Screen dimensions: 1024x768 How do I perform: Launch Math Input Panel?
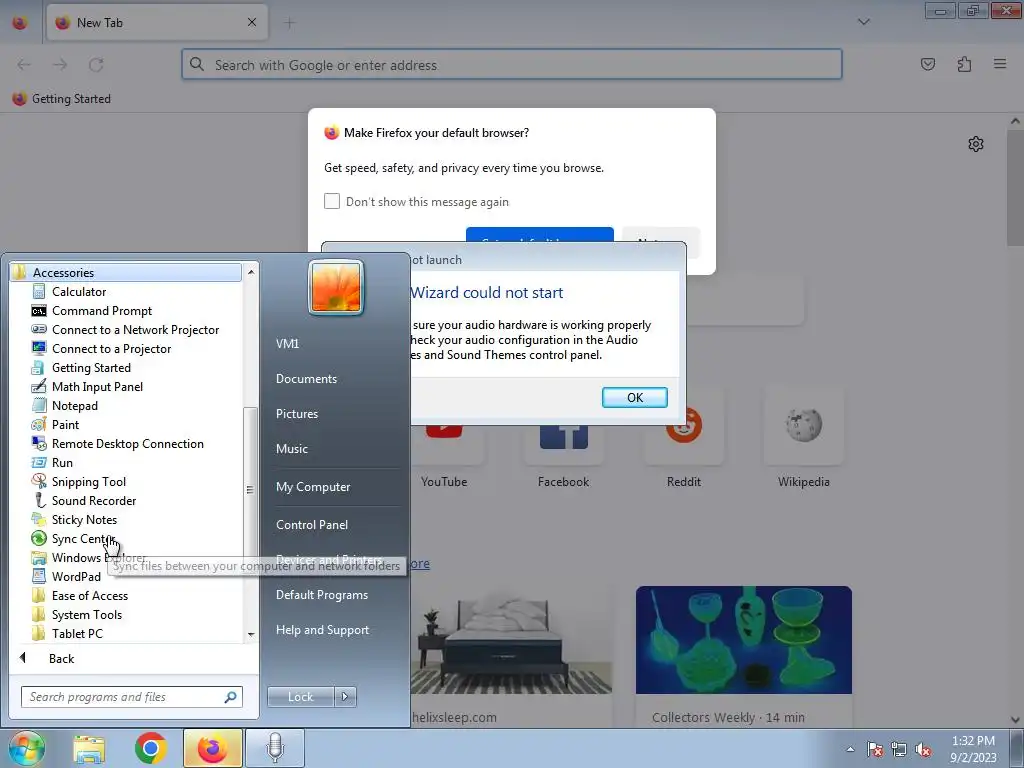click(x=97, y=387)
